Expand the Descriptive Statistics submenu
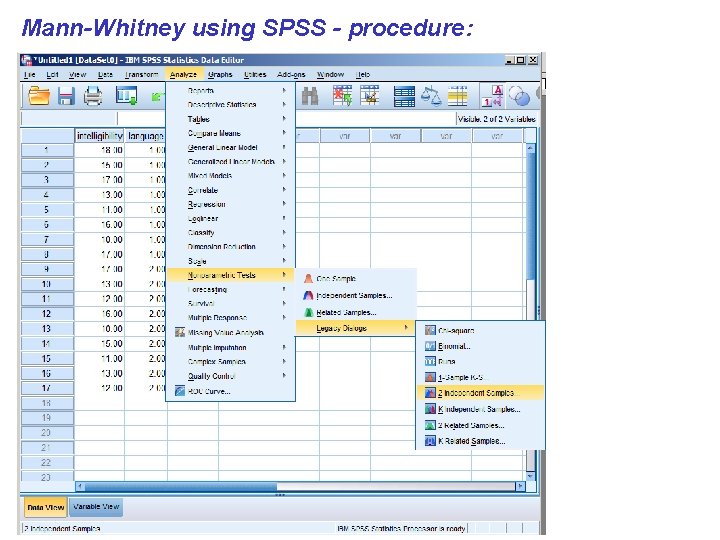Screen dimensions: 720x540 [x=230, y=105]
